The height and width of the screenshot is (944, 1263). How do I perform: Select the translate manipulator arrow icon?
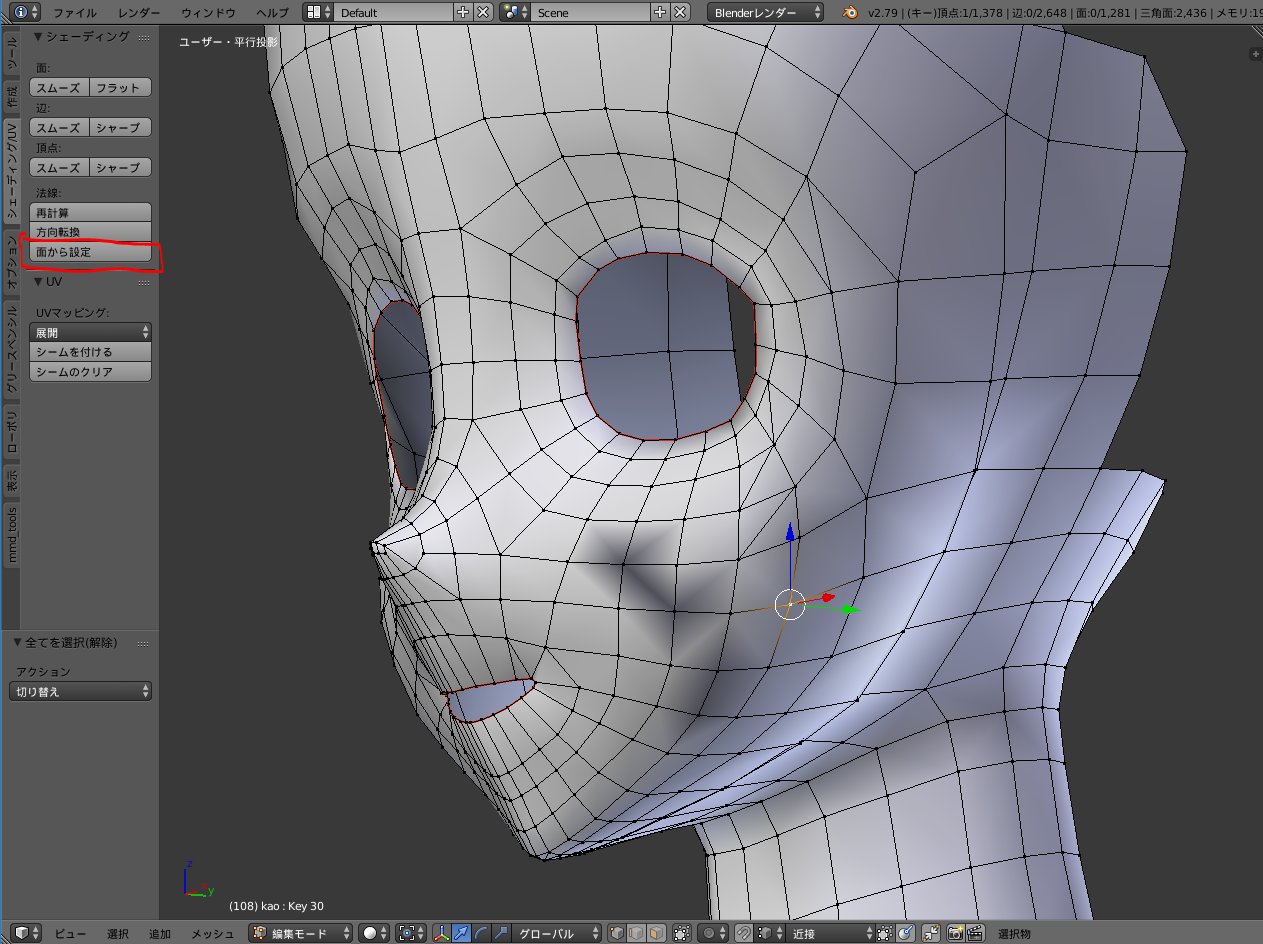(463, 933)
